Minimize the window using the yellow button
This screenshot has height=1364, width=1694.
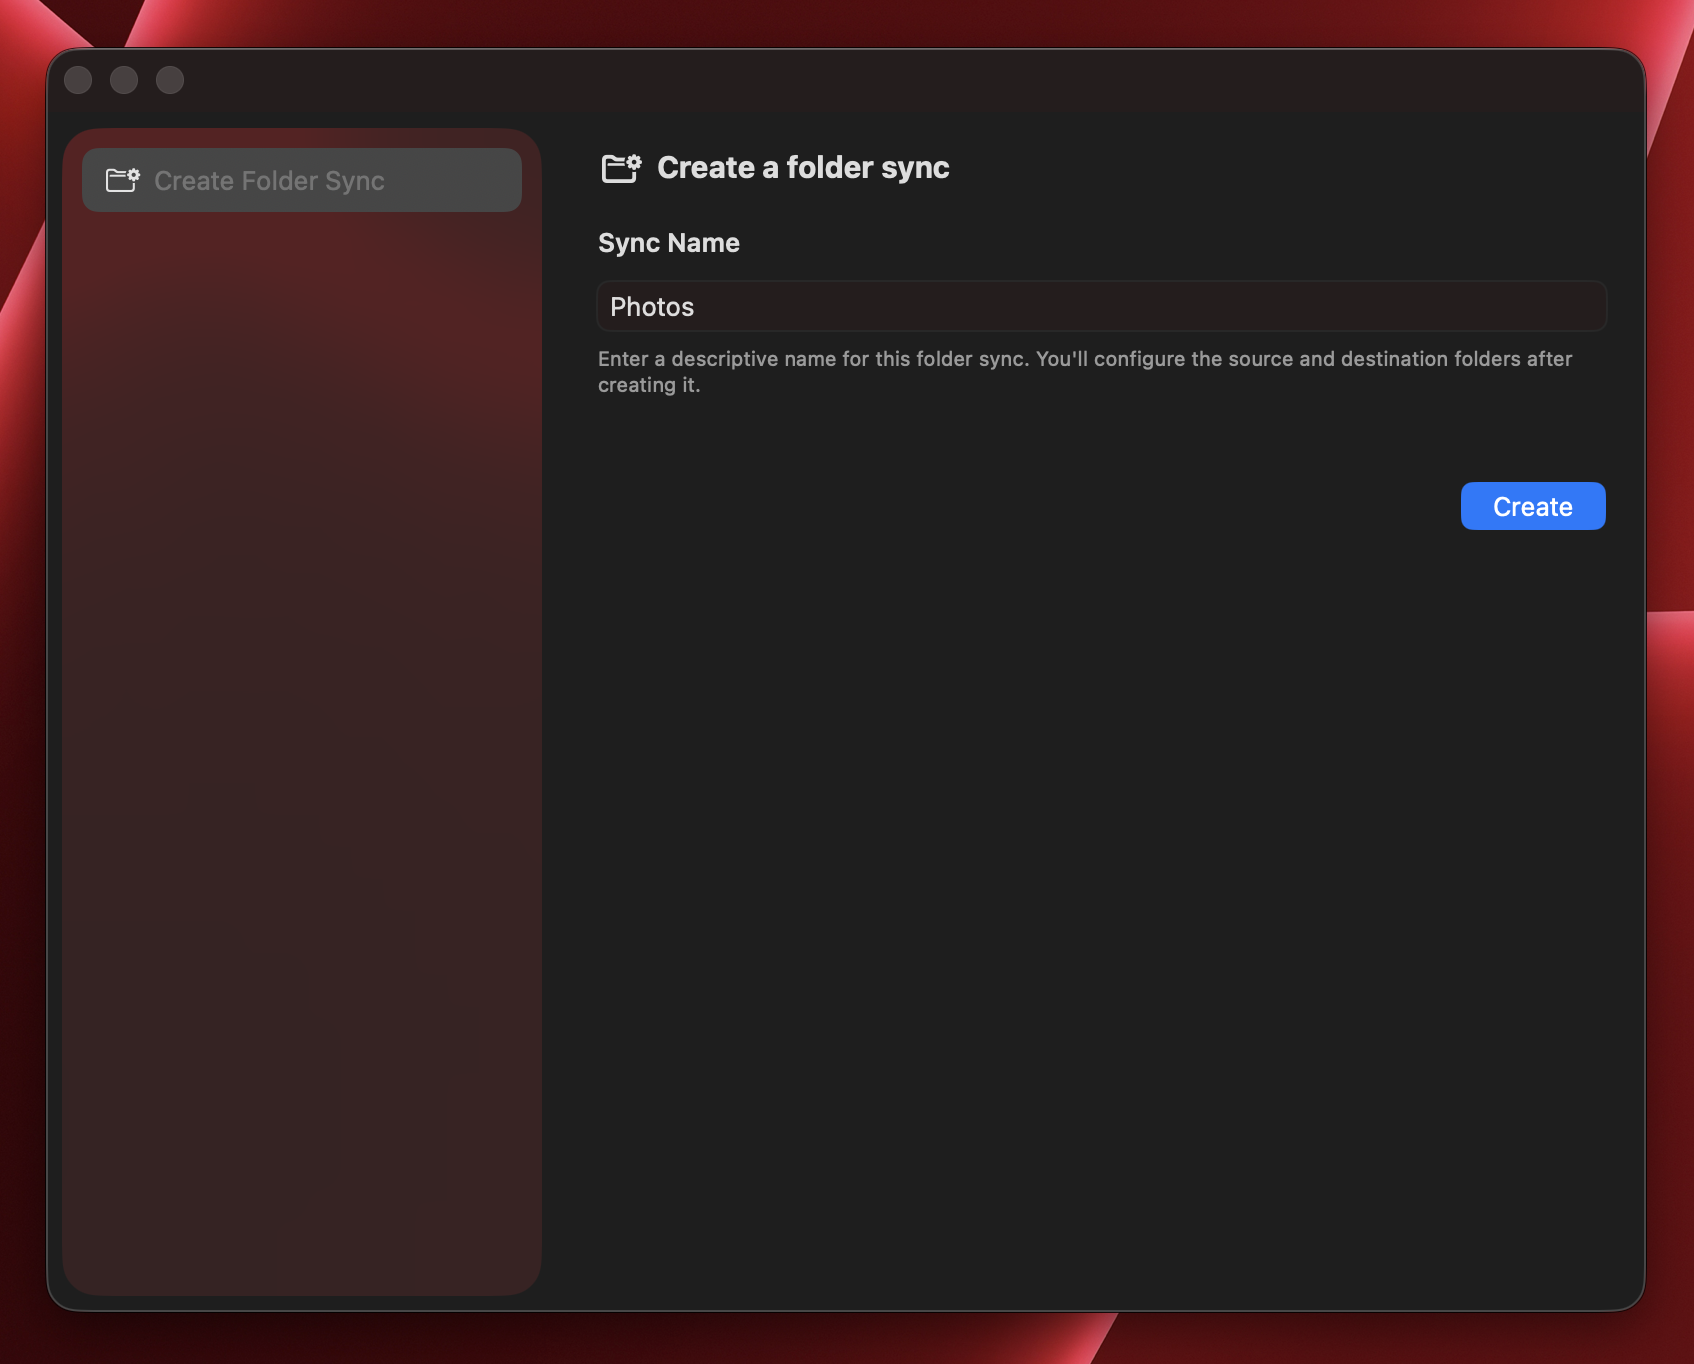124,79
